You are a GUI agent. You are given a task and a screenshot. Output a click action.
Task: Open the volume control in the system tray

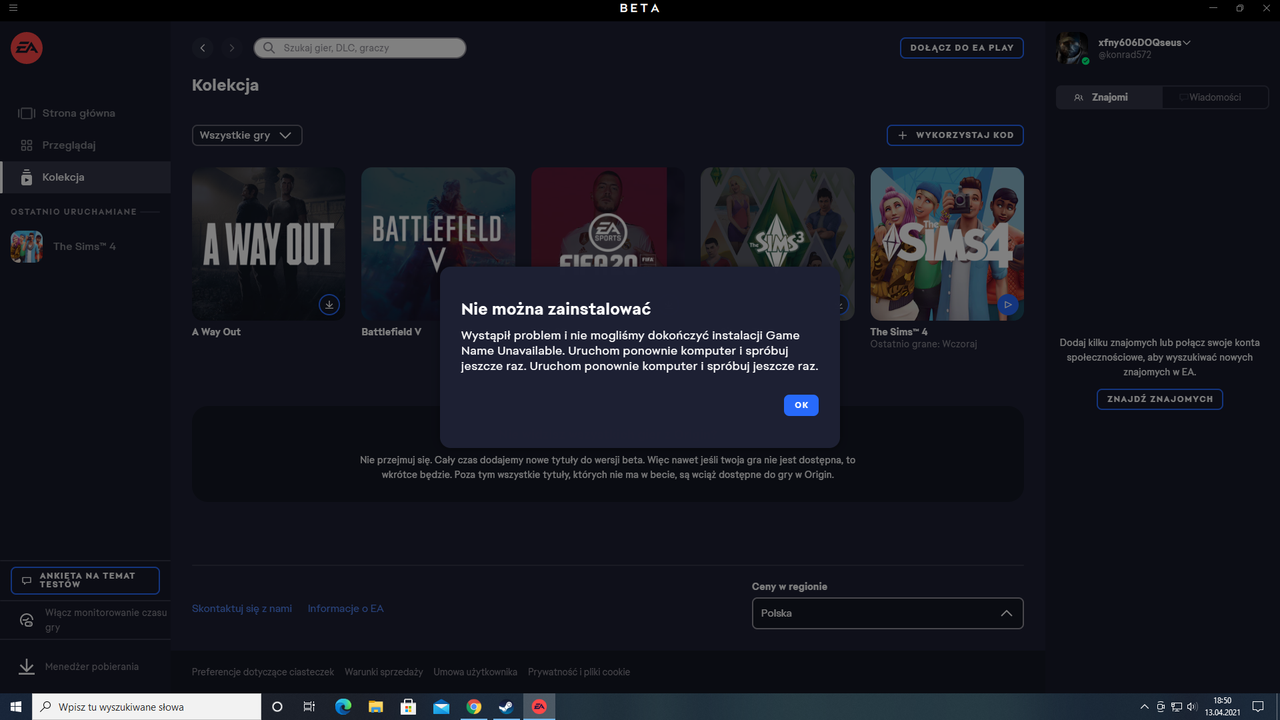(1191, 707)
